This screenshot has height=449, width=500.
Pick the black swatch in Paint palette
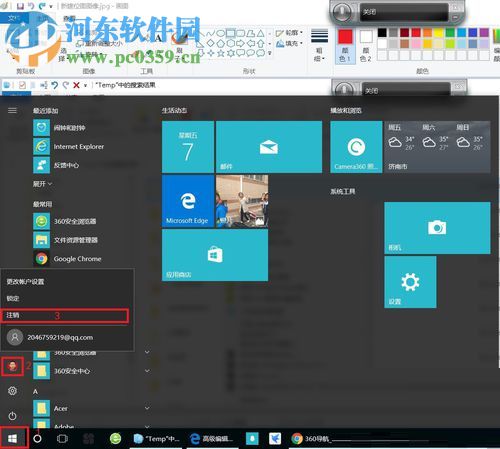point(382,33)
